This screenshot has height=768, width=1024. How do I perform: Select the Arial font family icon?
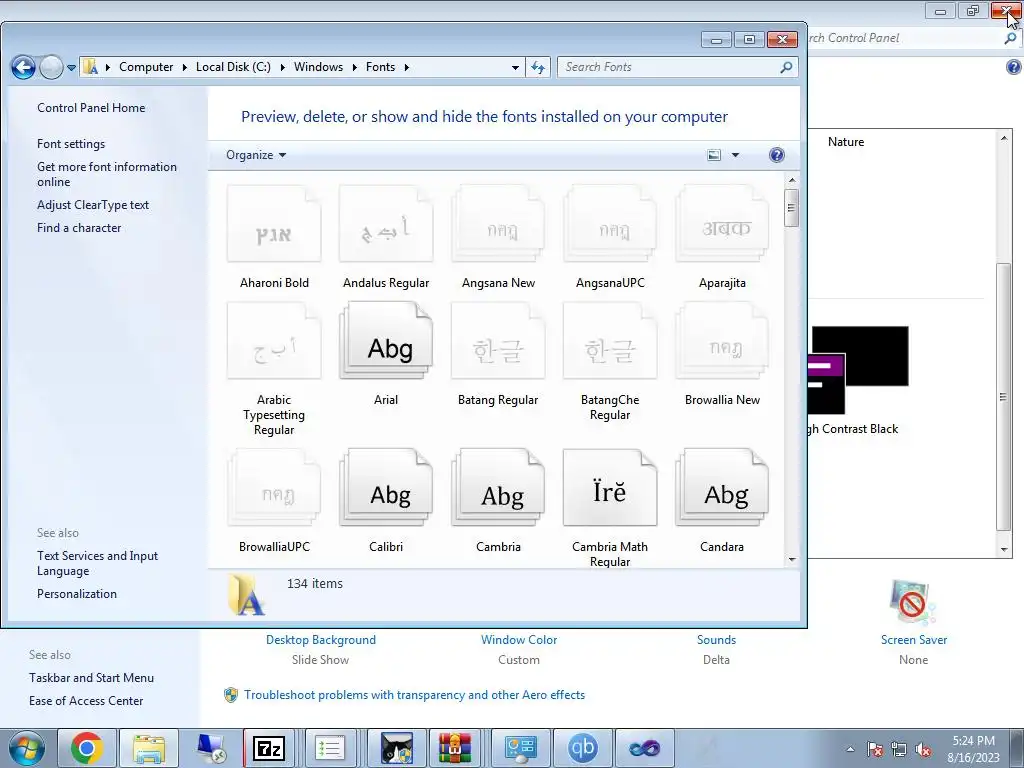coord(386,341)
